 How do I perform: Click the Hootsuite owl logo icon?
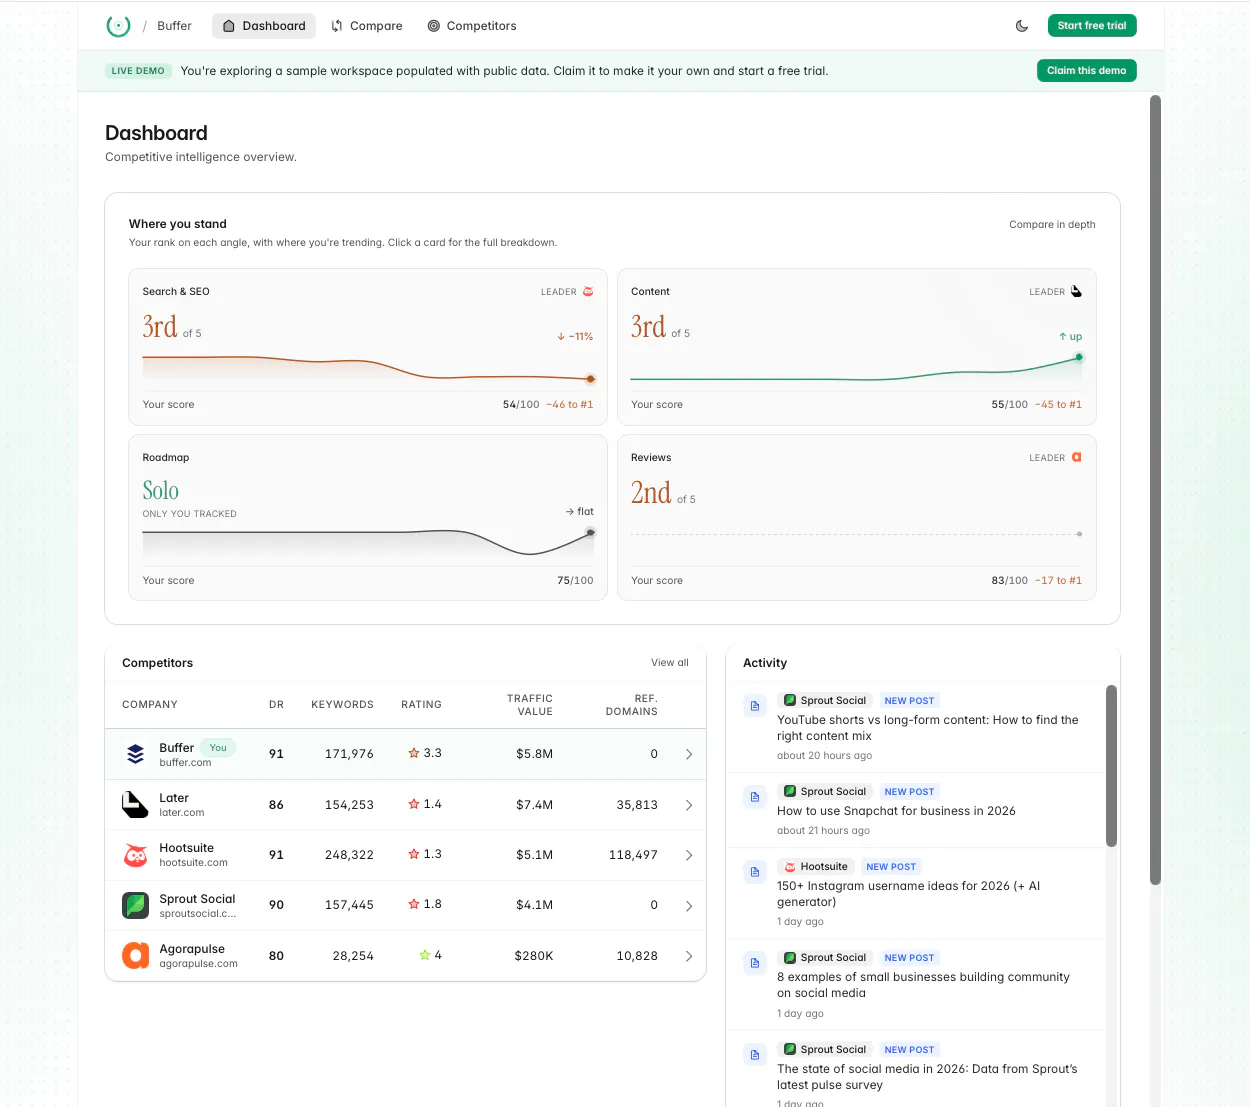pyautogui.click(x=135, y=855)
